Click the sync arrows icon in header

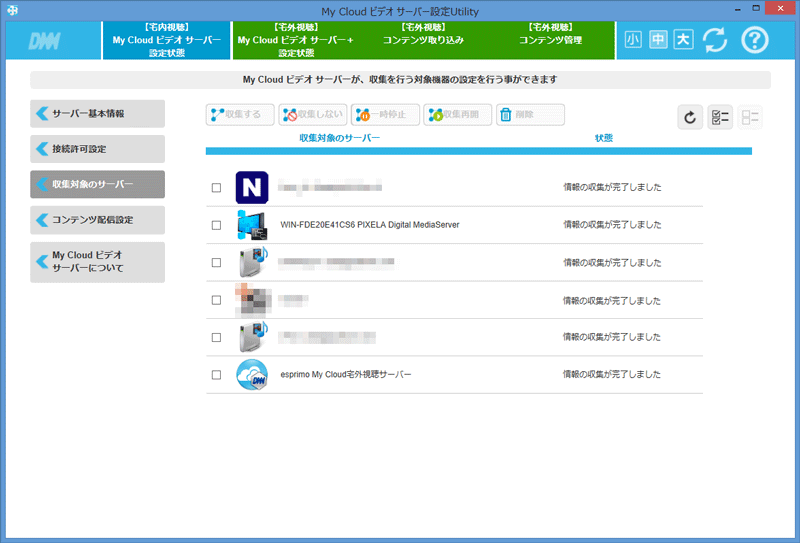tap(714, 40)
